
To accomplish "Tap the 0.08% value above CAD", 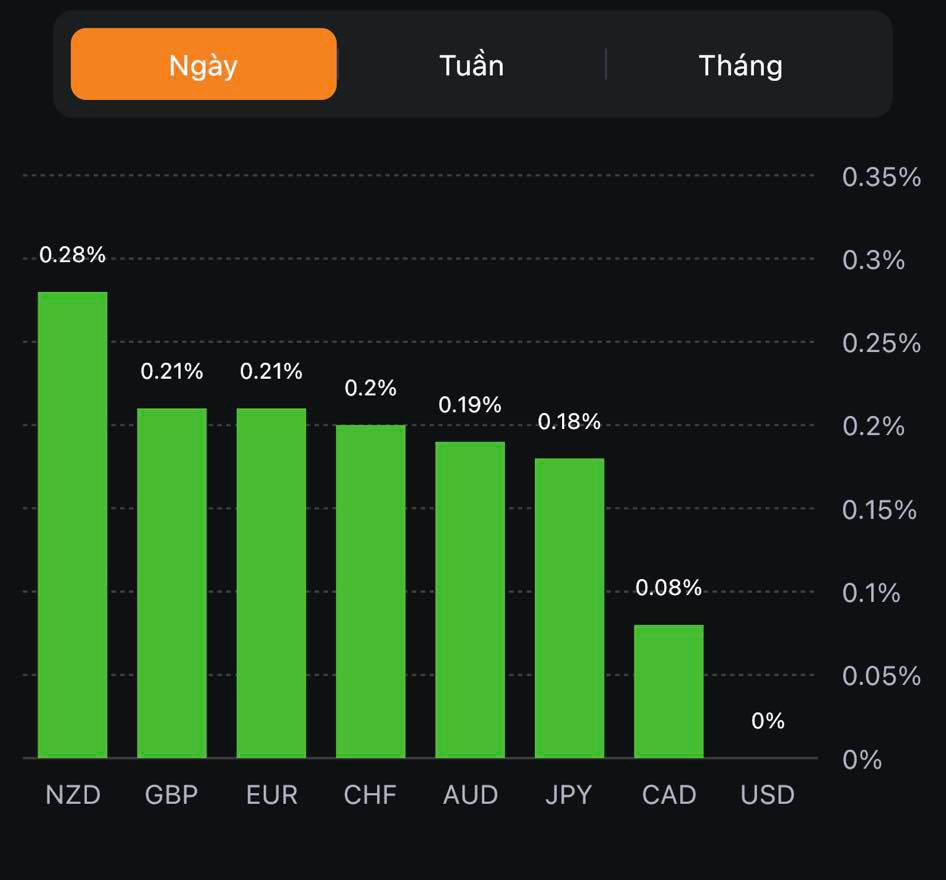I will click(669, 588).
